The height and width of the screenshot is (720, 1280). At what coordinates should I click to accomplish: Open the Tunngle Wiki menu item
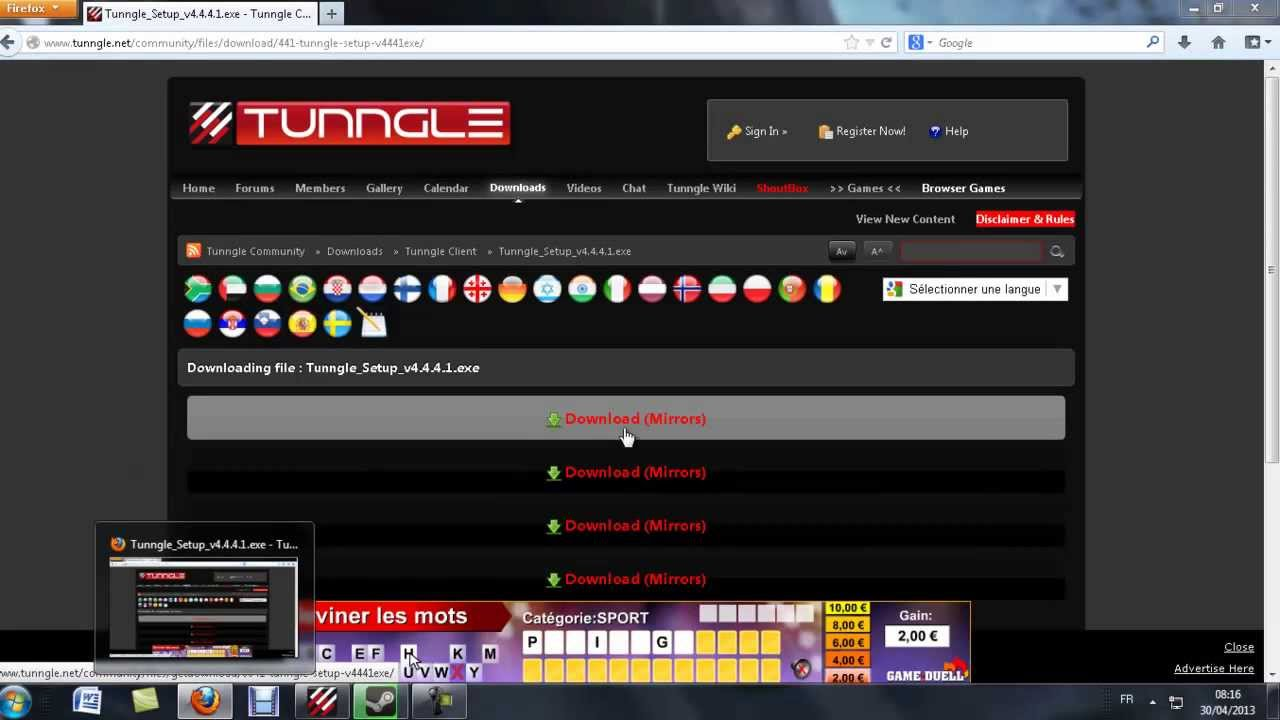pos(701,188)
